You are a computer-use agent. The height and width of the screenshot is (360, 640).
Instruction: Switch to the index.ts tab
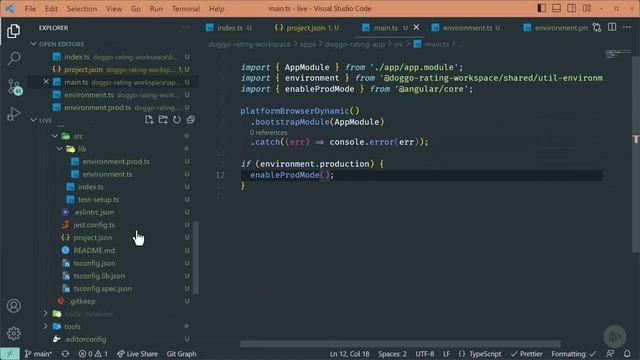(231, 28)
